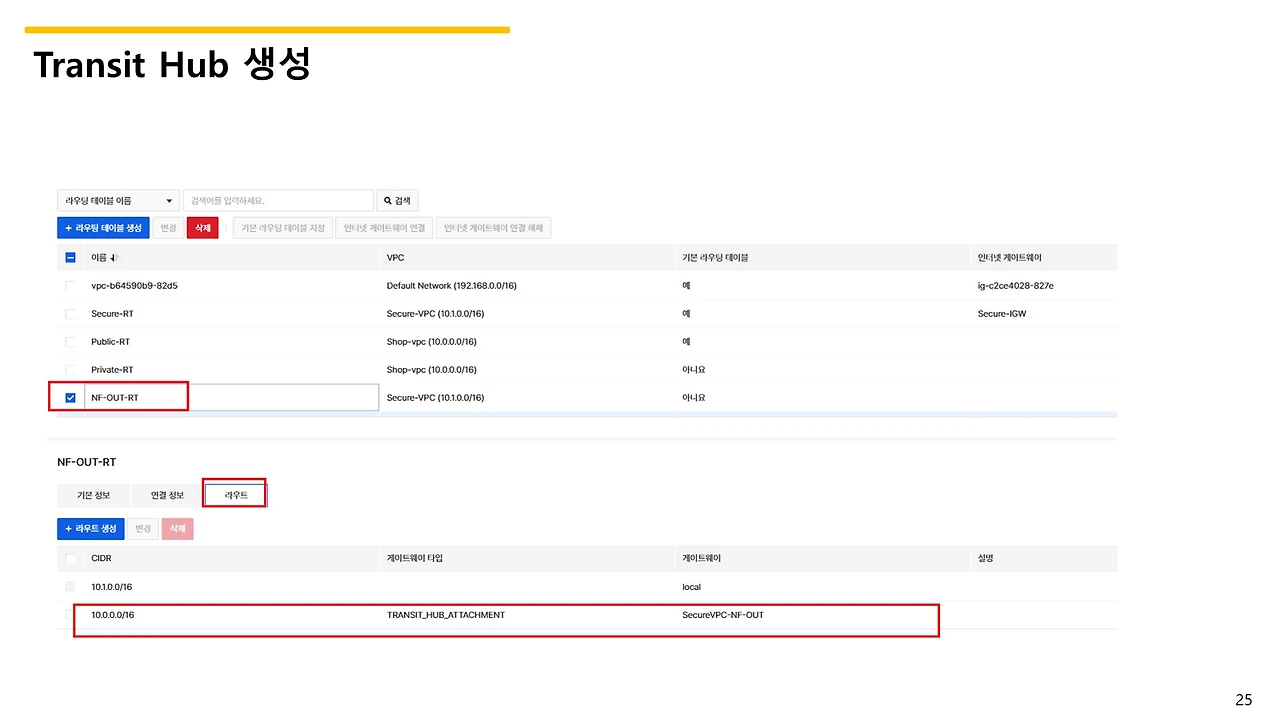Open the 라우팅 테이블 이름 search filter dropdown
The width and height of the screenshot is (1280, 720).
[x=118, y=201]
